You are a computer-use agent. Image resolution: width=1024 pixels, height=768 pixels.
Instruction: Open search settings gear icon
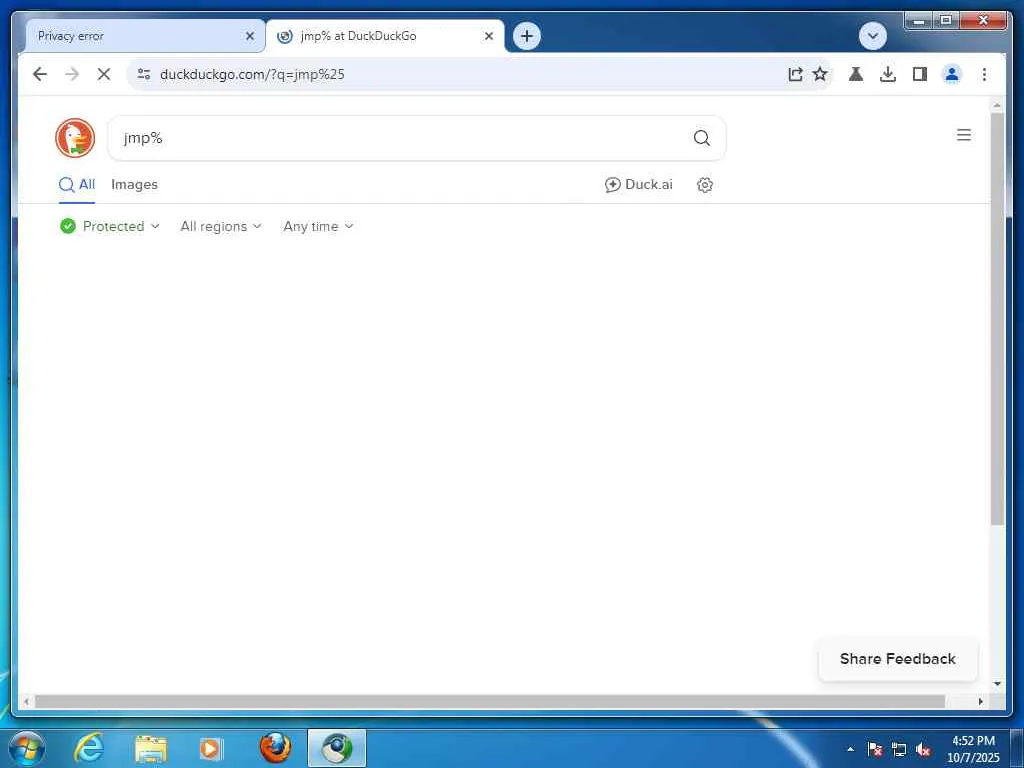pyautogui.click(x=705, y=185)
